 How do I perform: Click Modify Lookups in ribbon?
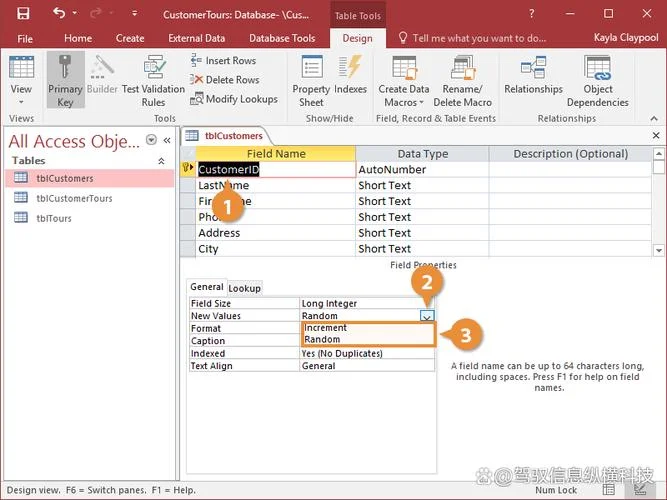[x=234, y=99]
